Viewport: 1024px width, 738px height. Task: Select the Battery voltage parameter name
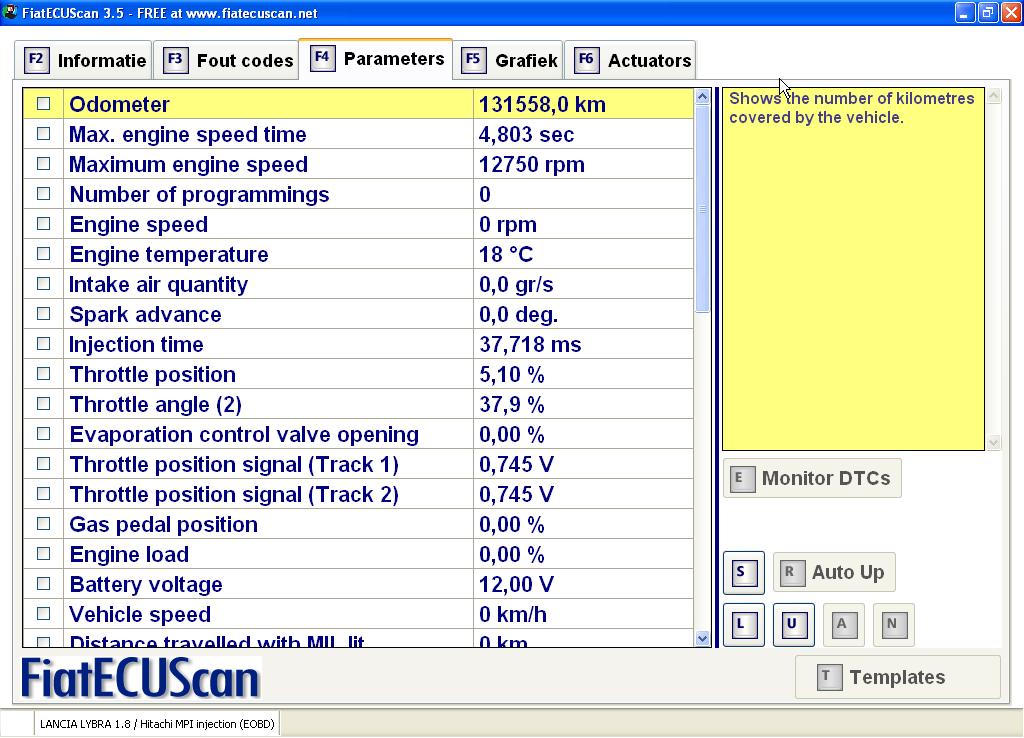146,585
